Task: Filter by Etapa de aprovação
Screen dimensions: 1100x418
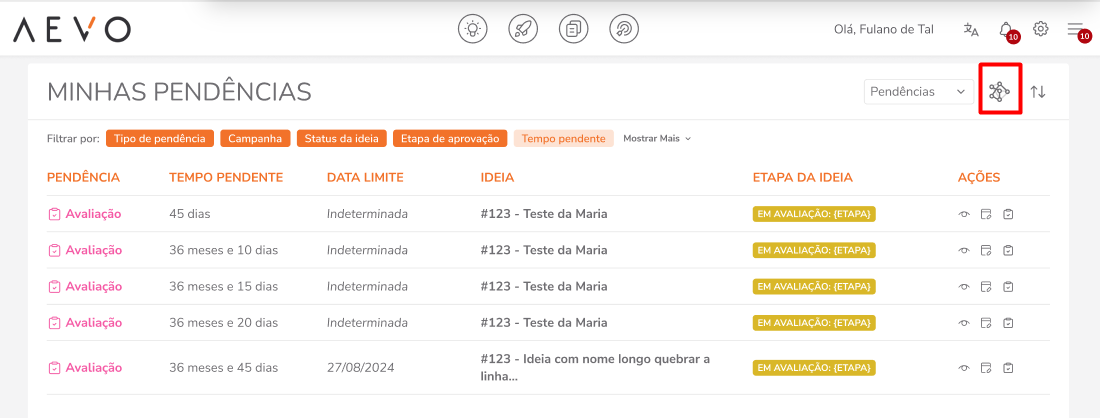Action: (450, 139)
